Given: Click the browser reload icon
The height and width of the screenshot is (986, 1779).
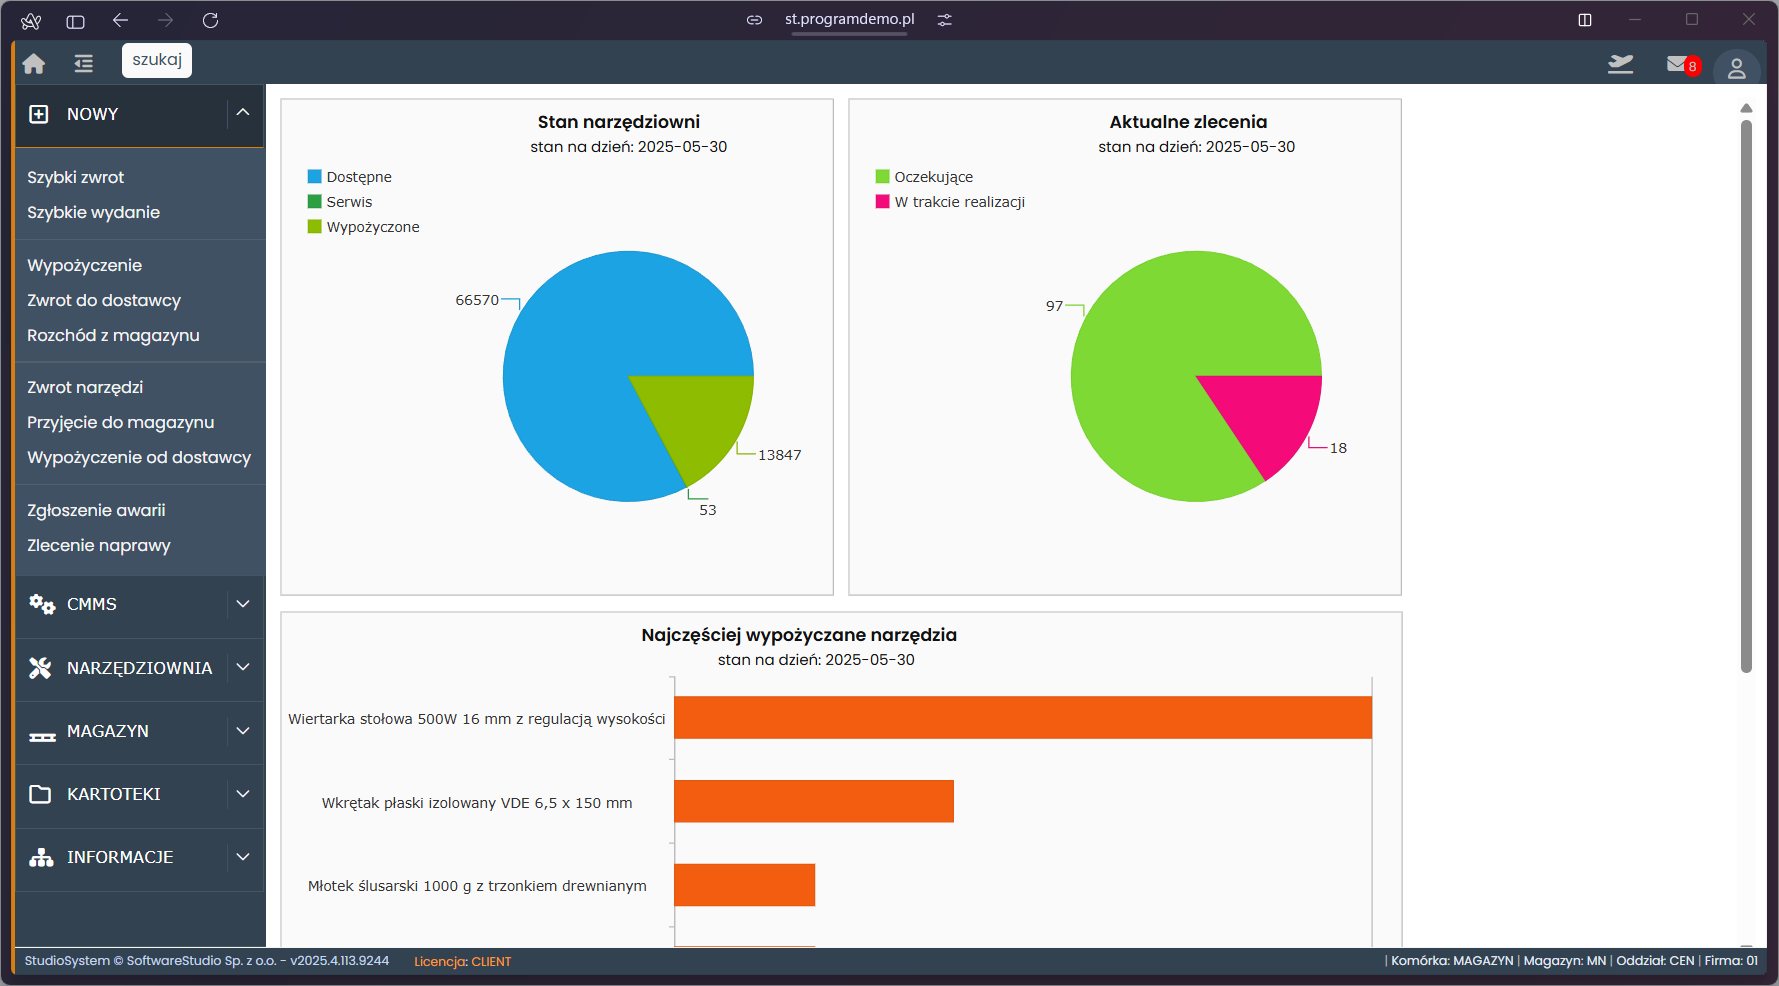Looking at the screenshot, I should (x=210, y=20).
